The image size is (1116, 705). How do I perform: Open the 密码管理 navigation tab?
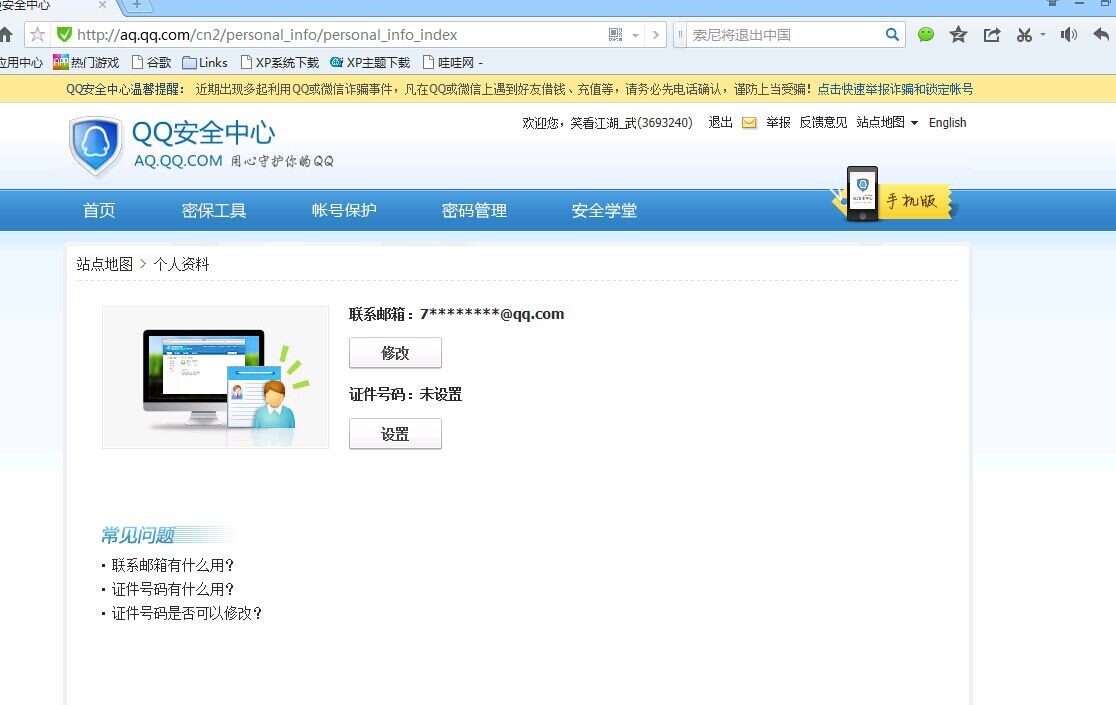click(x=474, y=211)
